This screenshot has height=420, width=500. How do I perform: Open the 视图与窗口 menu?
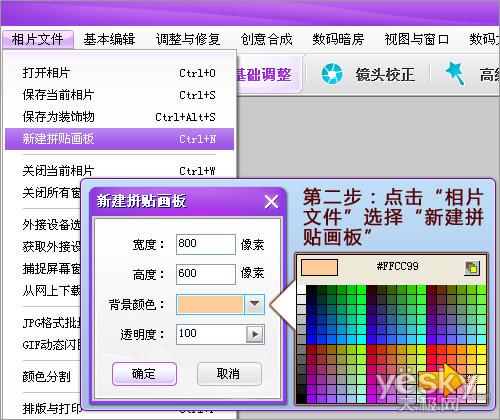(417, 39)
